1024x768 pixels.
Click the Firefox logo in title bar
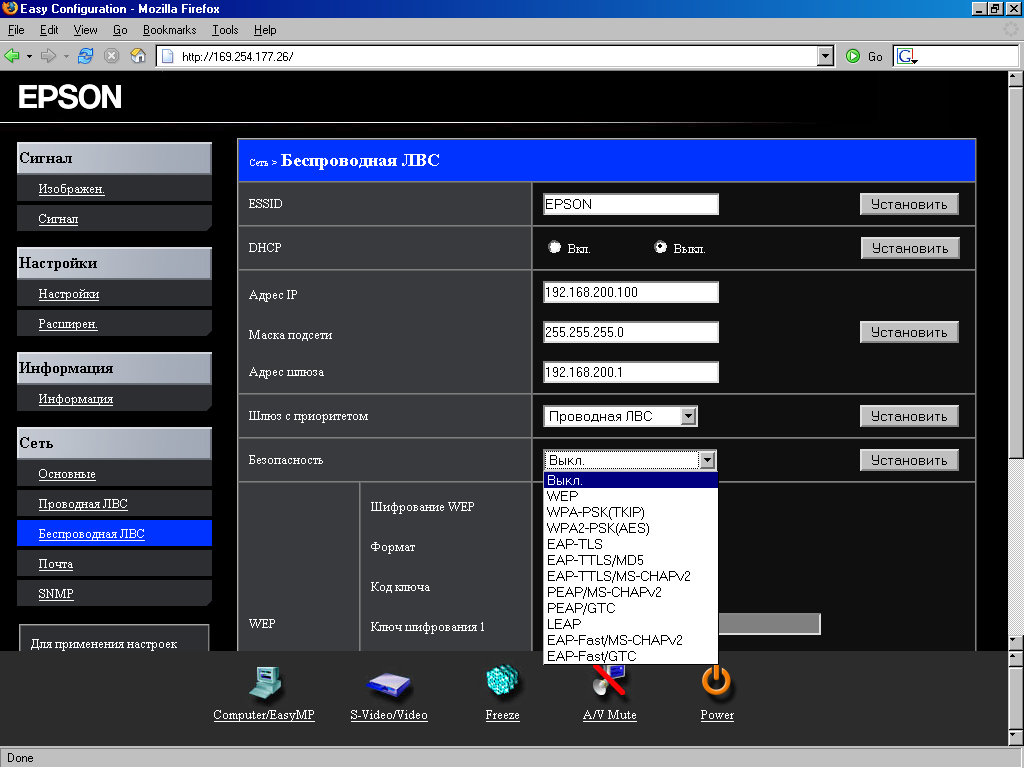click(x=10, y=8)
